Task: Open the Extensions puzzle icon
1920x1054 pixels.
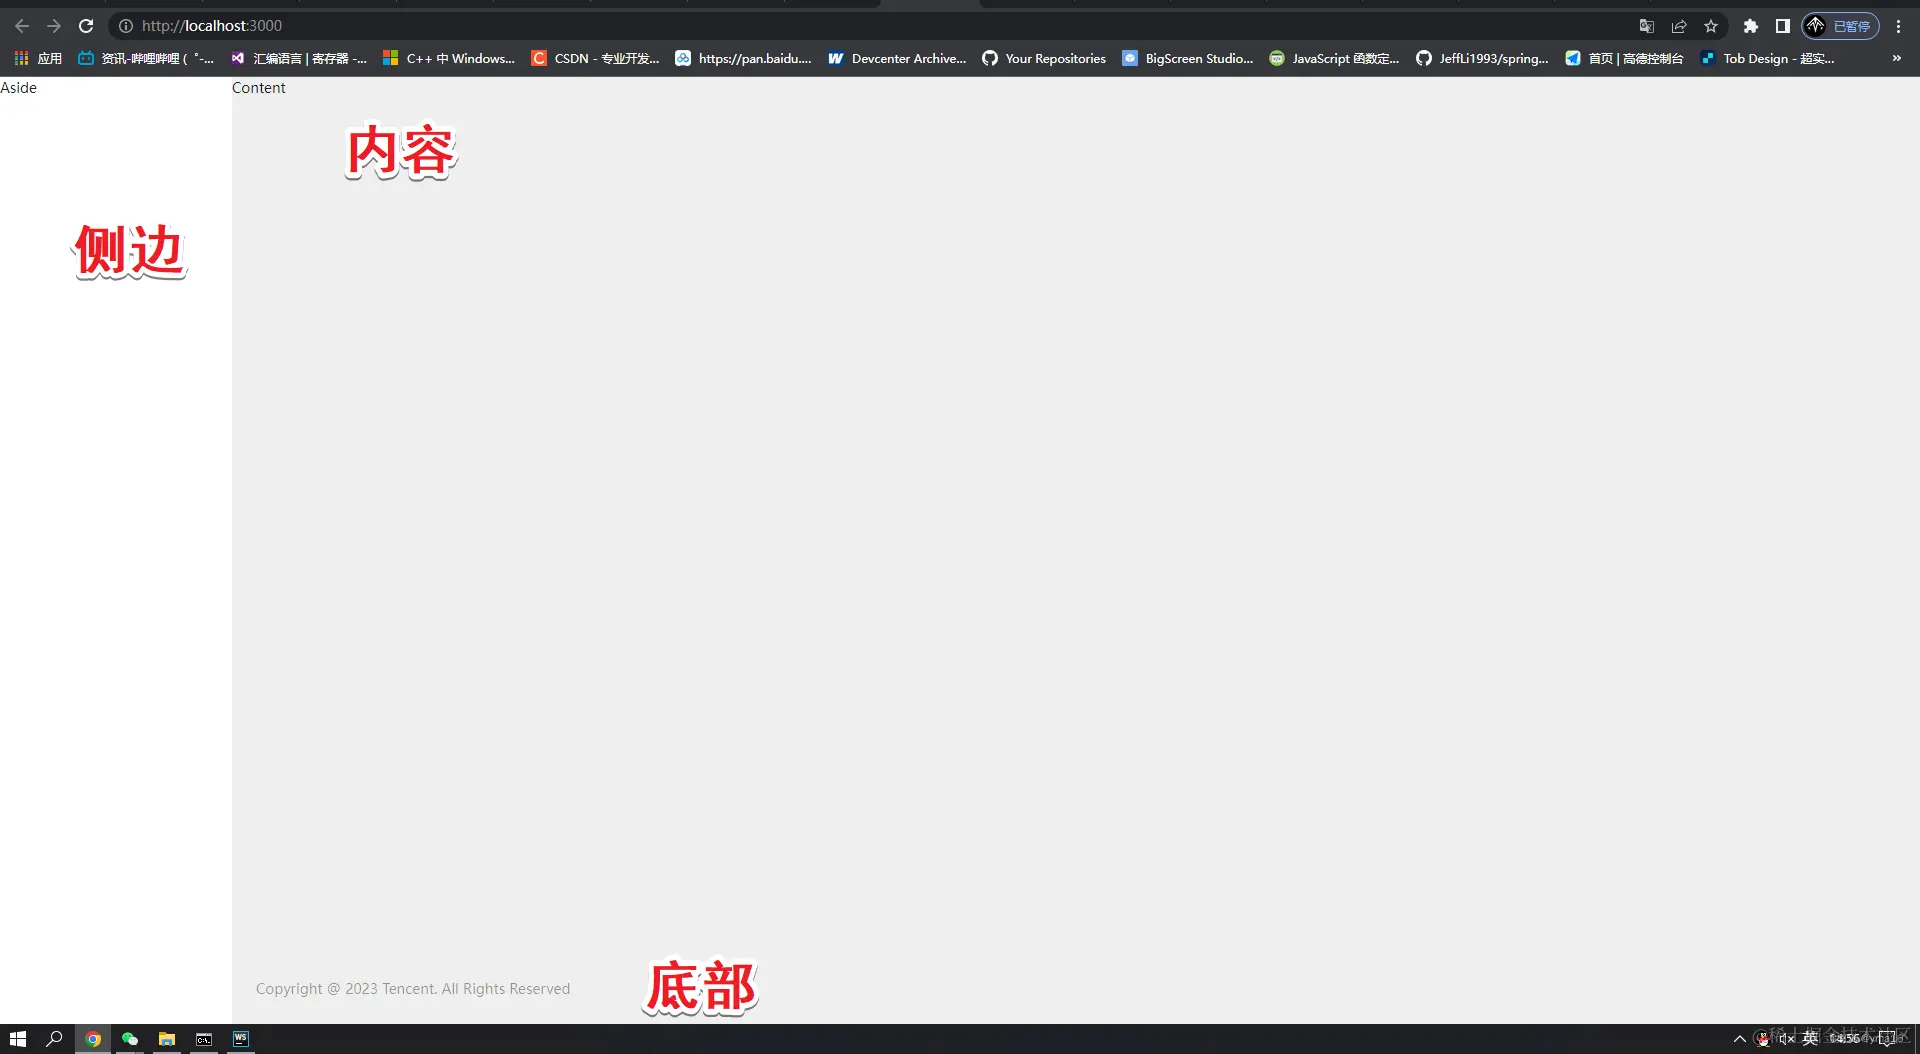Action: click(1751, 26)
